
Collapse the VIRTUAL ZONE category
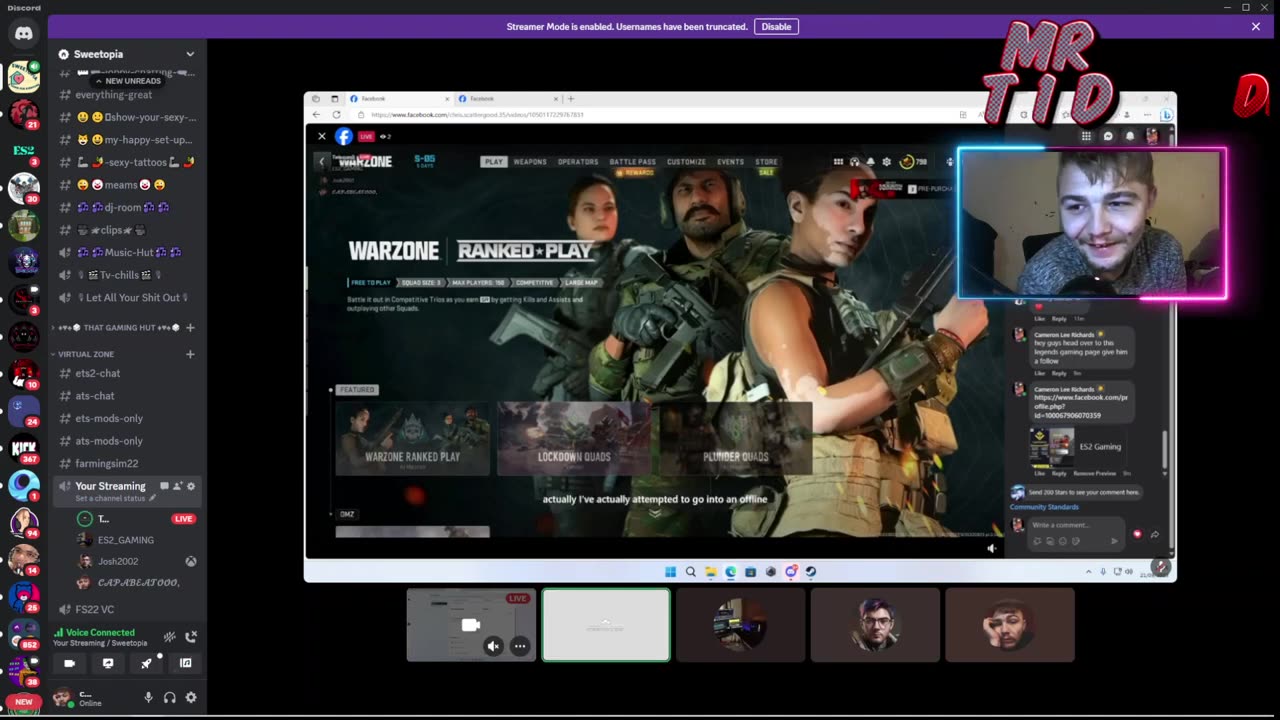[x=86, y=354]
